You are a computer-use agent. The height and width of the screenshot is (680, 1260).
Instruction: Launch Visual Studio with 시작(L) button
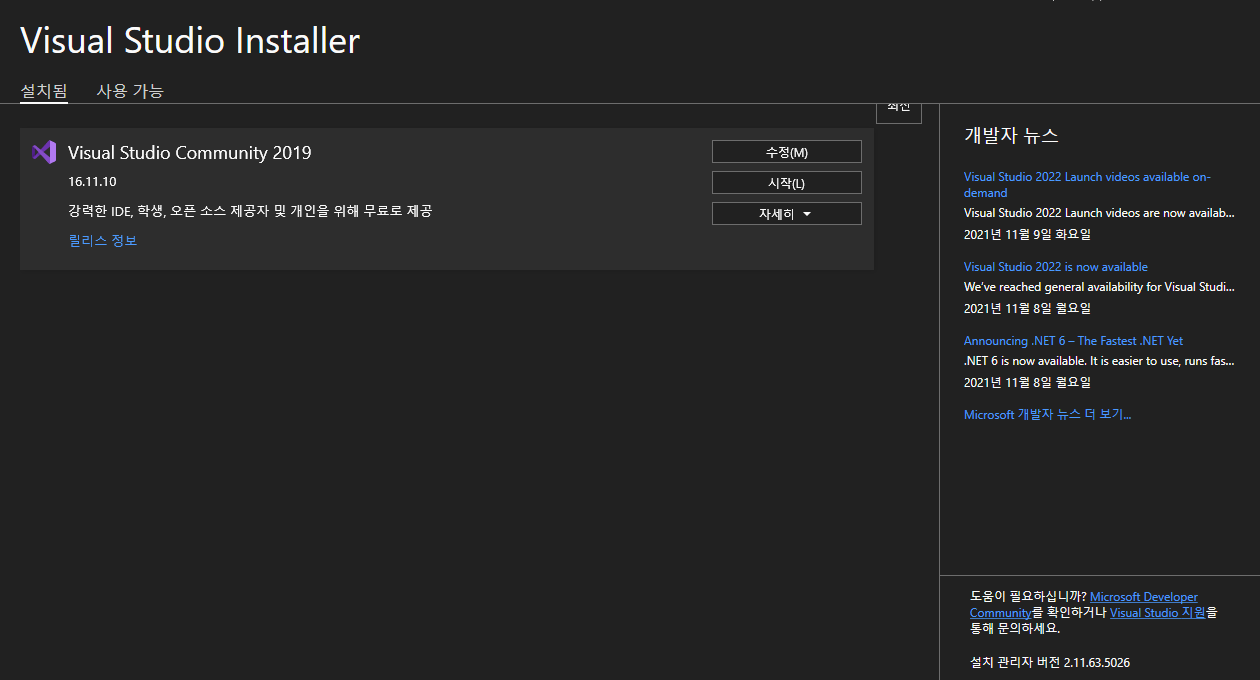(x=786, y=183)
